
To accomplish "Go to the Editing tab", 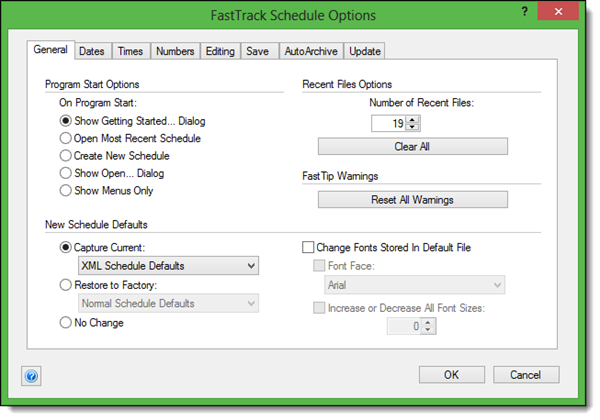I will [x=220, y=51].
